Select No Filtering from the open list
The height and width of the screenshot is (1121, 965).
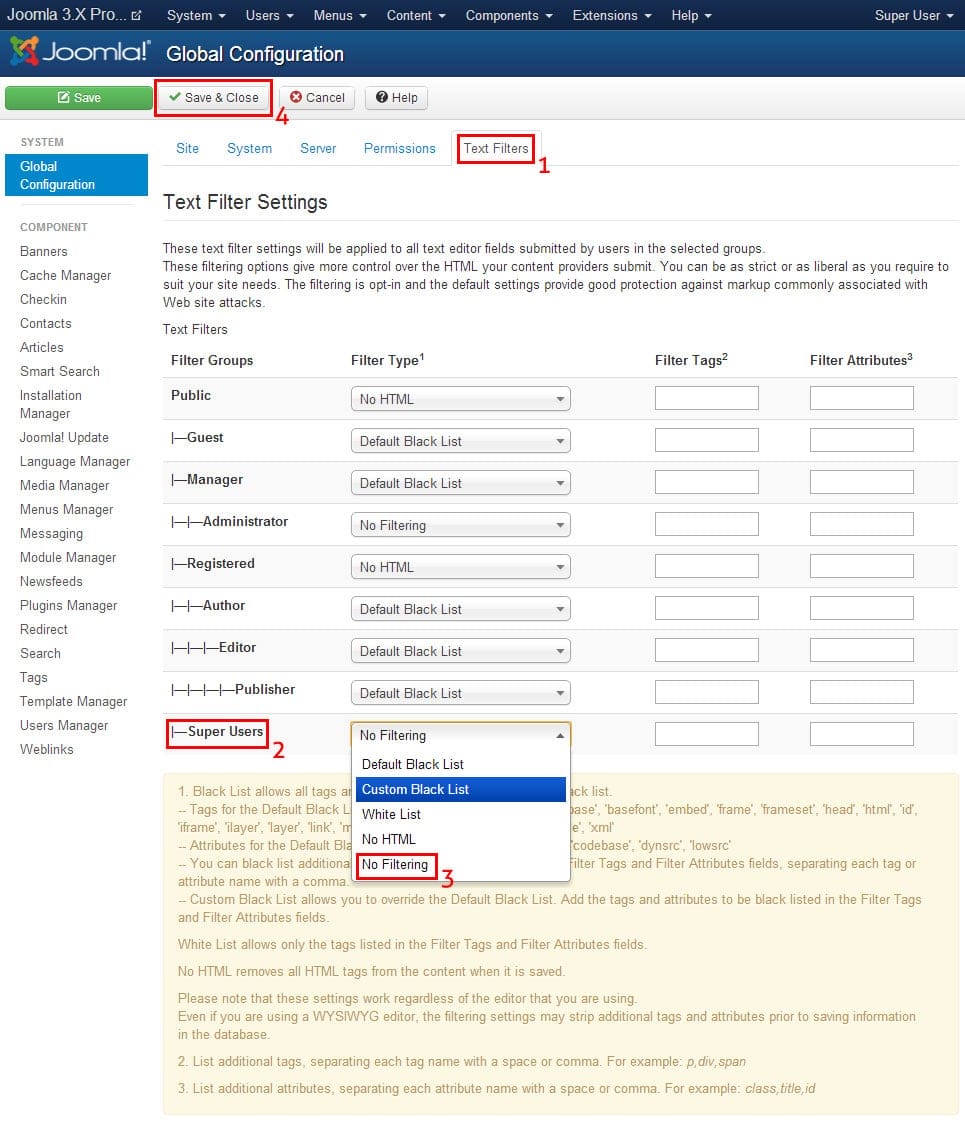pos(395,864)
